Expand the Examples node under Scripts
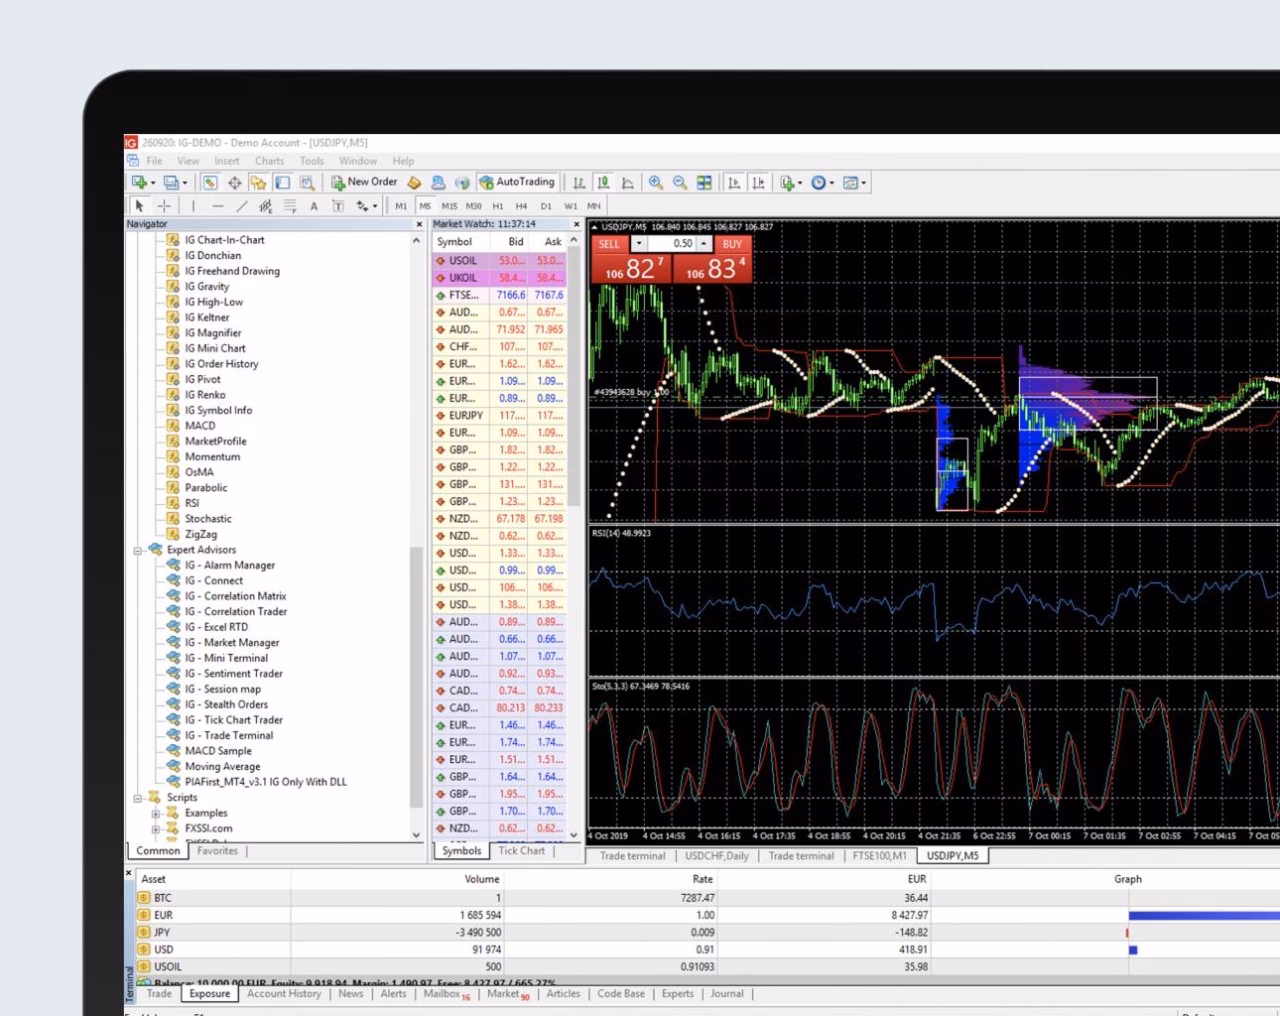Viewport: 1280px width, 1016px height. (156, 813)
